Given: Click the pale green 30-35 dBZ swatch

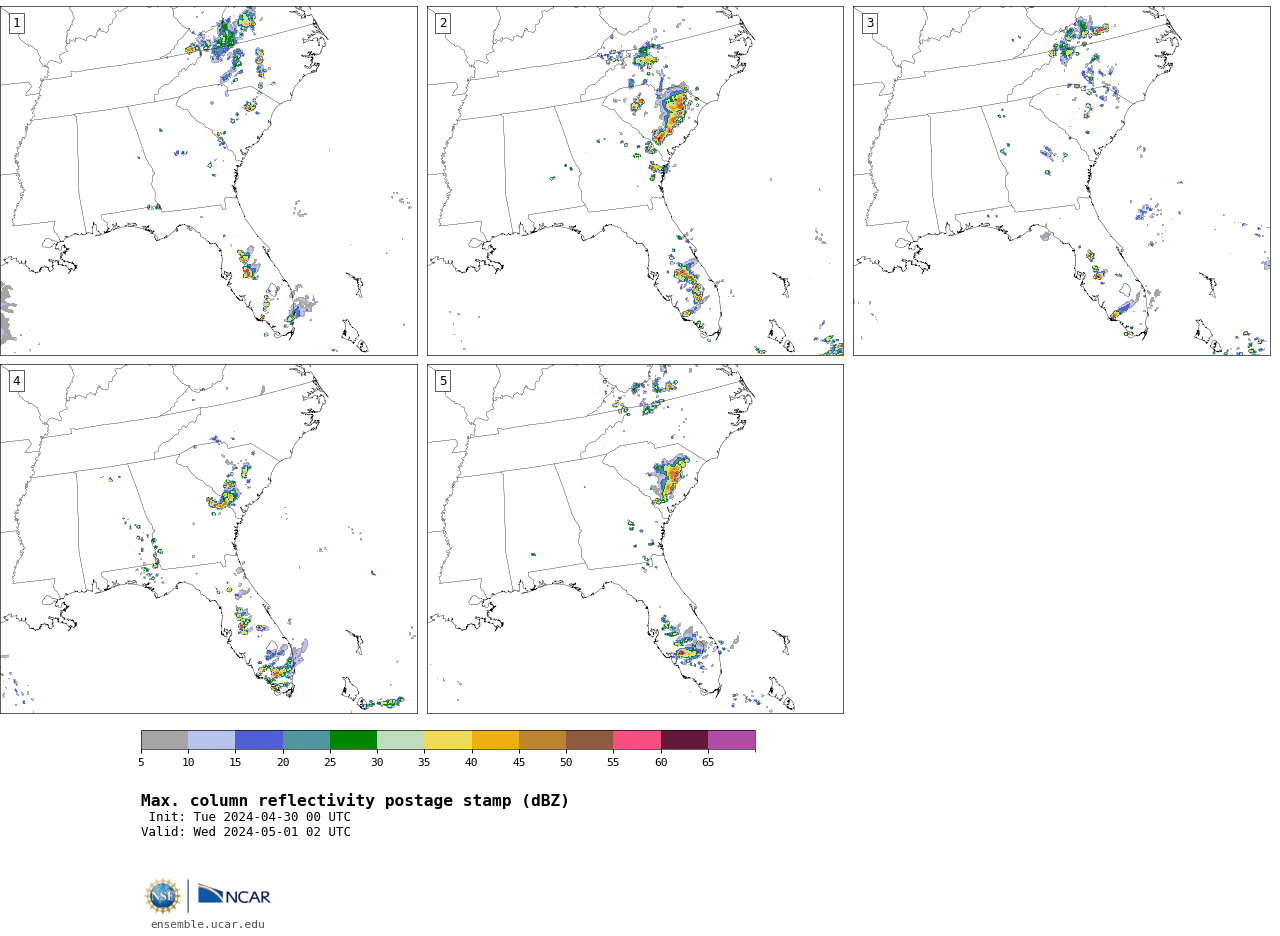Looking at the screenshot, I should point(400,740).
